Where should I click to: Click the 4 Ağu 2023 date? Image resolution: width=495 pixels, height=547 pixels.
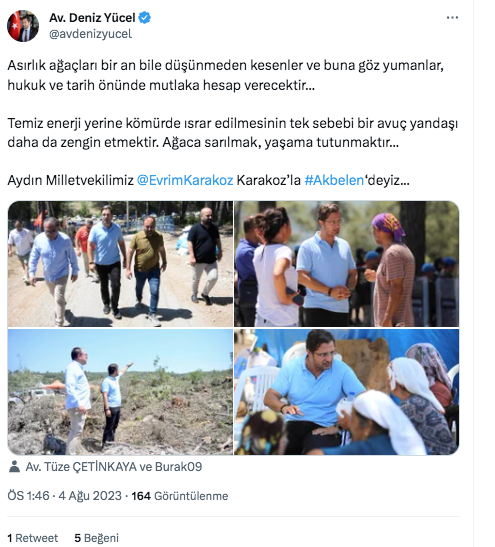point(90,496)
